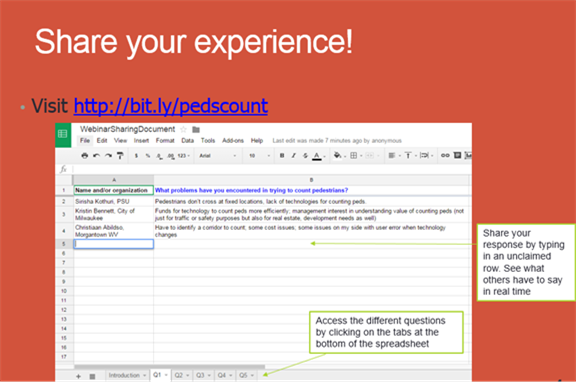The image size is (576, 382).
Task: Insert a link using toolbar icon
Action: (445, 155)
